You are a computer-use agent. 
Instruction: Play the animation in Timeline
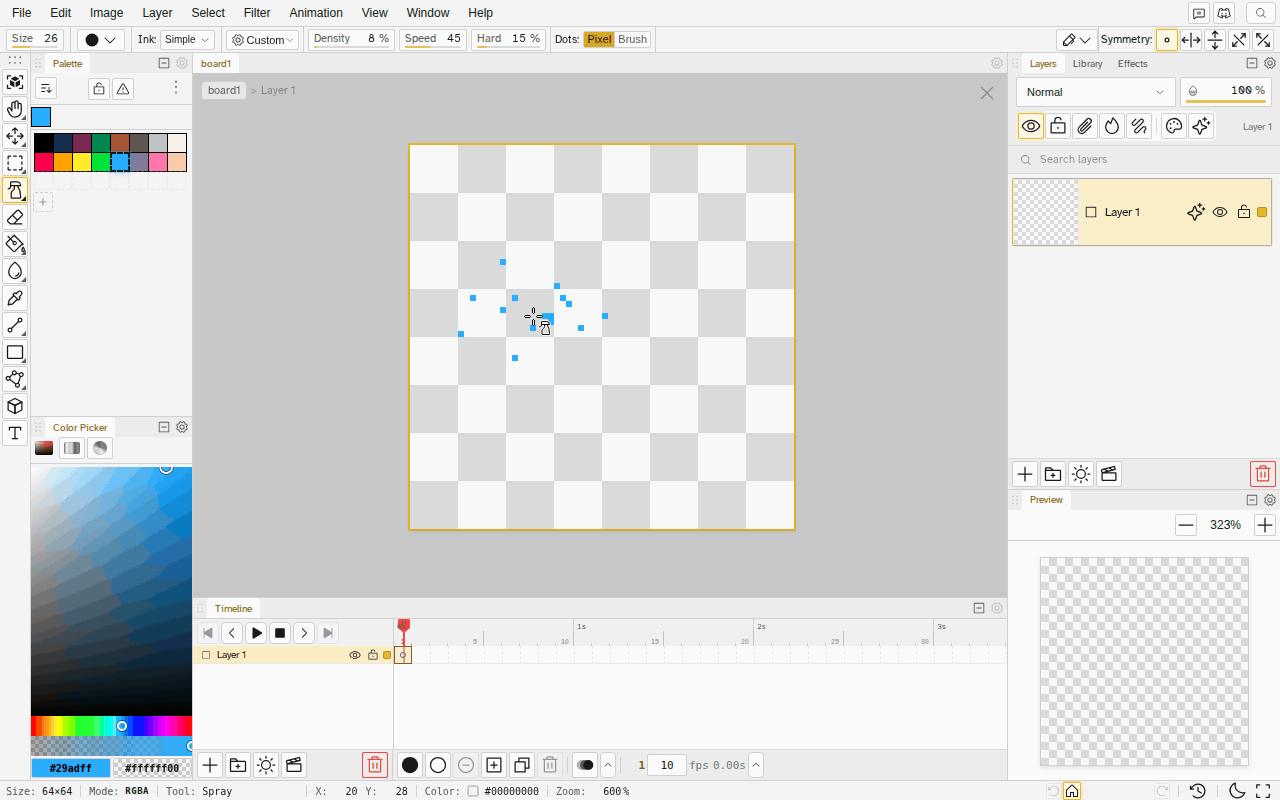(x=257, y=633)
